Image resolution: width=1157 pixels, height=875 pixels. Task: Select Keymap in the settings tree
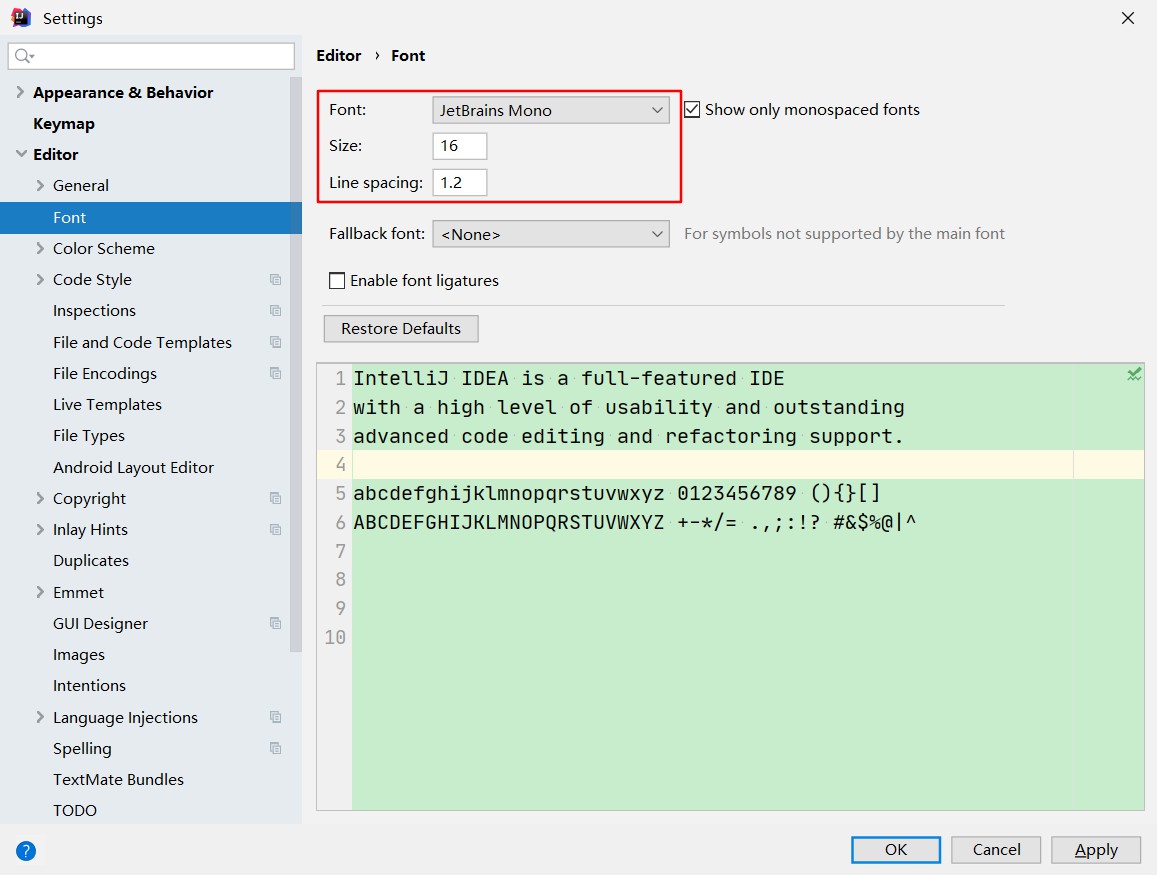[64, 124]
